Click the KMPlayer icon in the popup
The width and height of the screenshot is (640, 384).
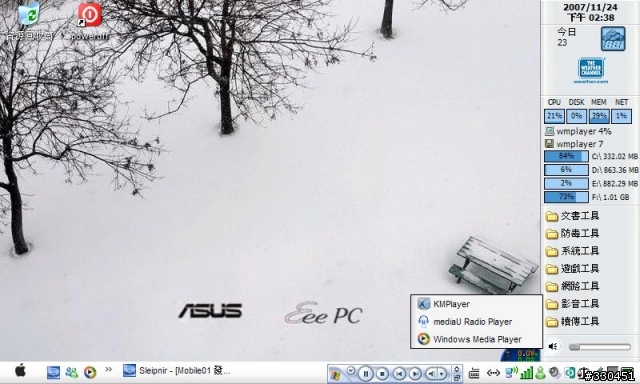pos(423,304)
